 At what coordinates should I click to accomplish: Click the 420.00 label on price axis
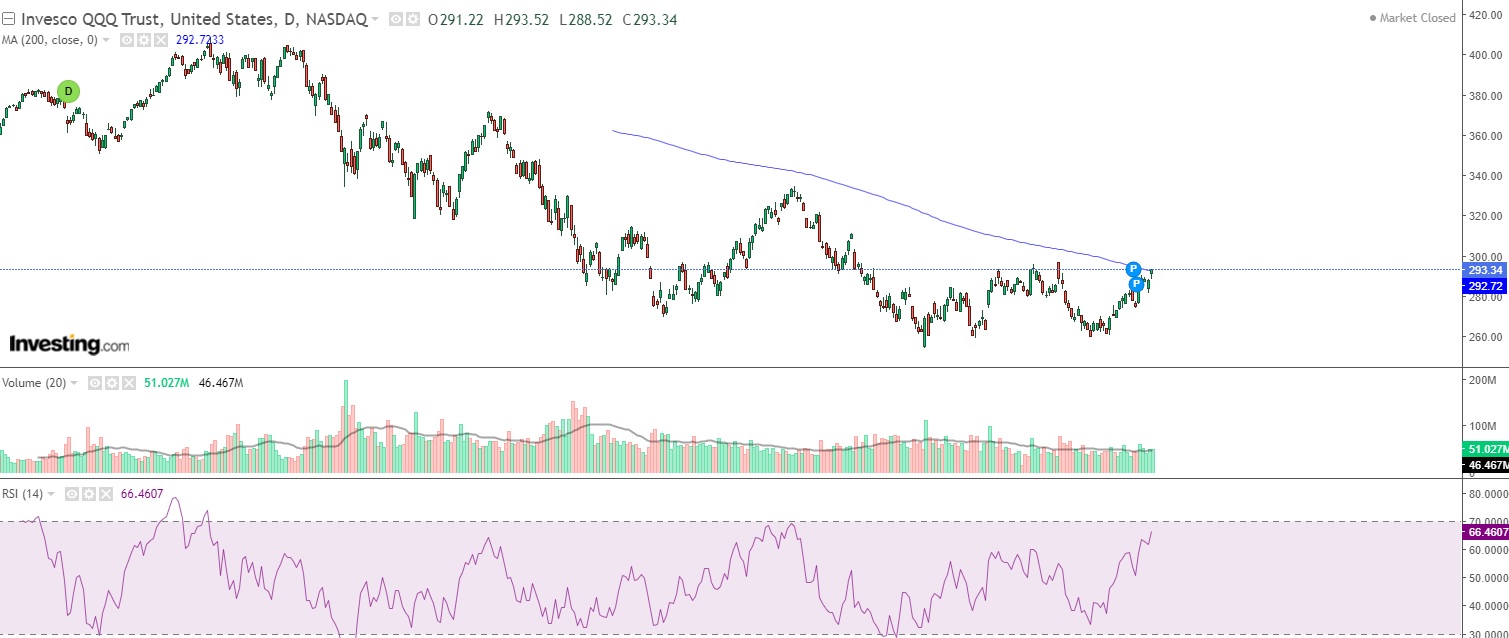(x=1486, y=15)
